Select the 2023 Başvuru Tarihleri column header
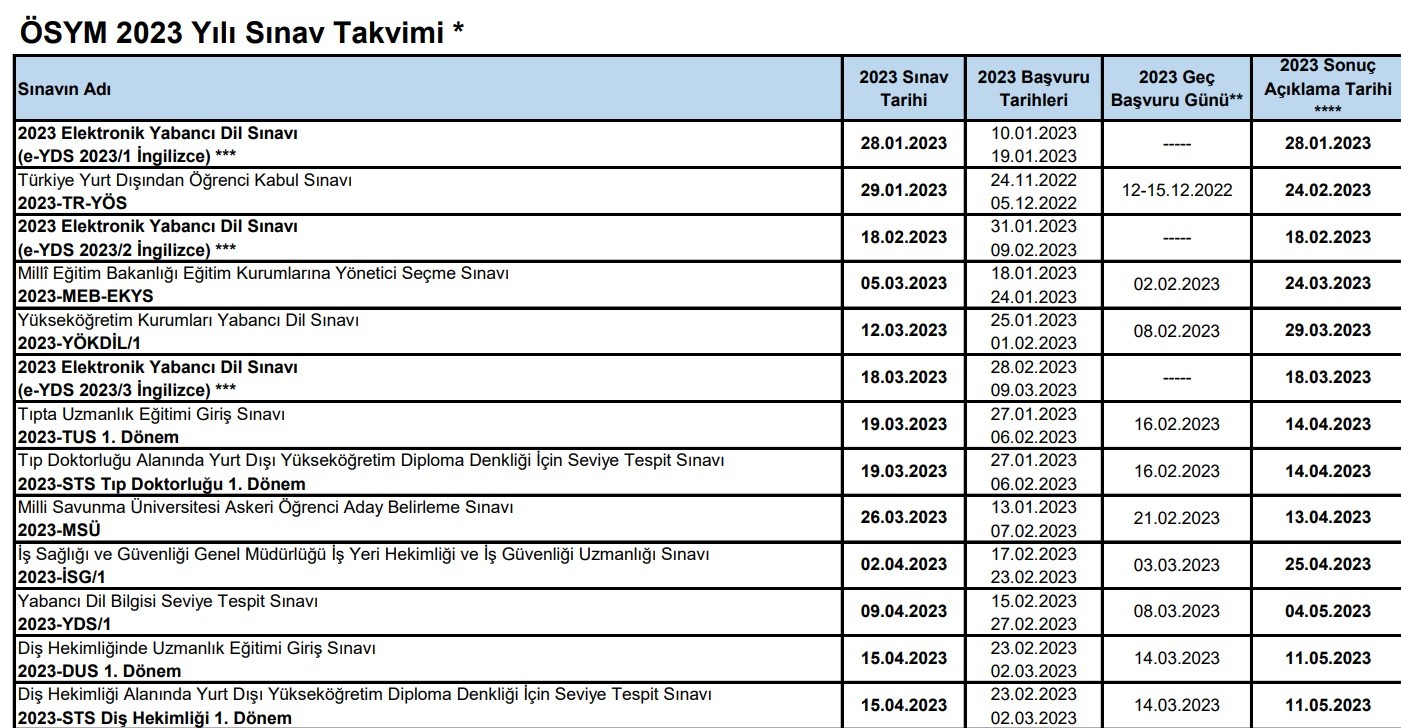The width and height of the screenshot is (1401, 728). coord(1034,88)
